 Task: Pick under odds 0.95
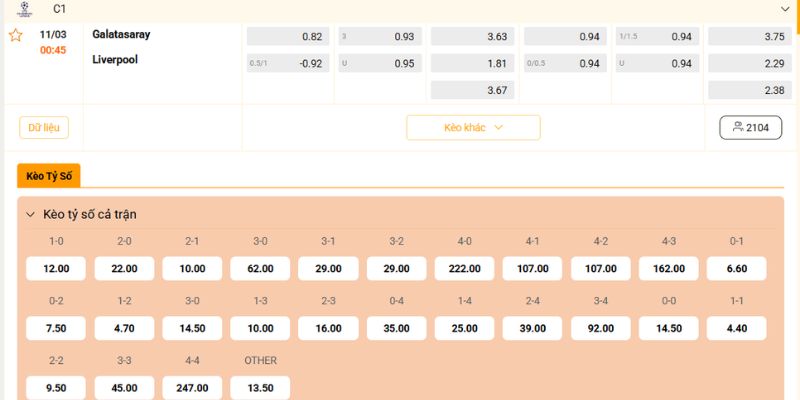[380, 63]
